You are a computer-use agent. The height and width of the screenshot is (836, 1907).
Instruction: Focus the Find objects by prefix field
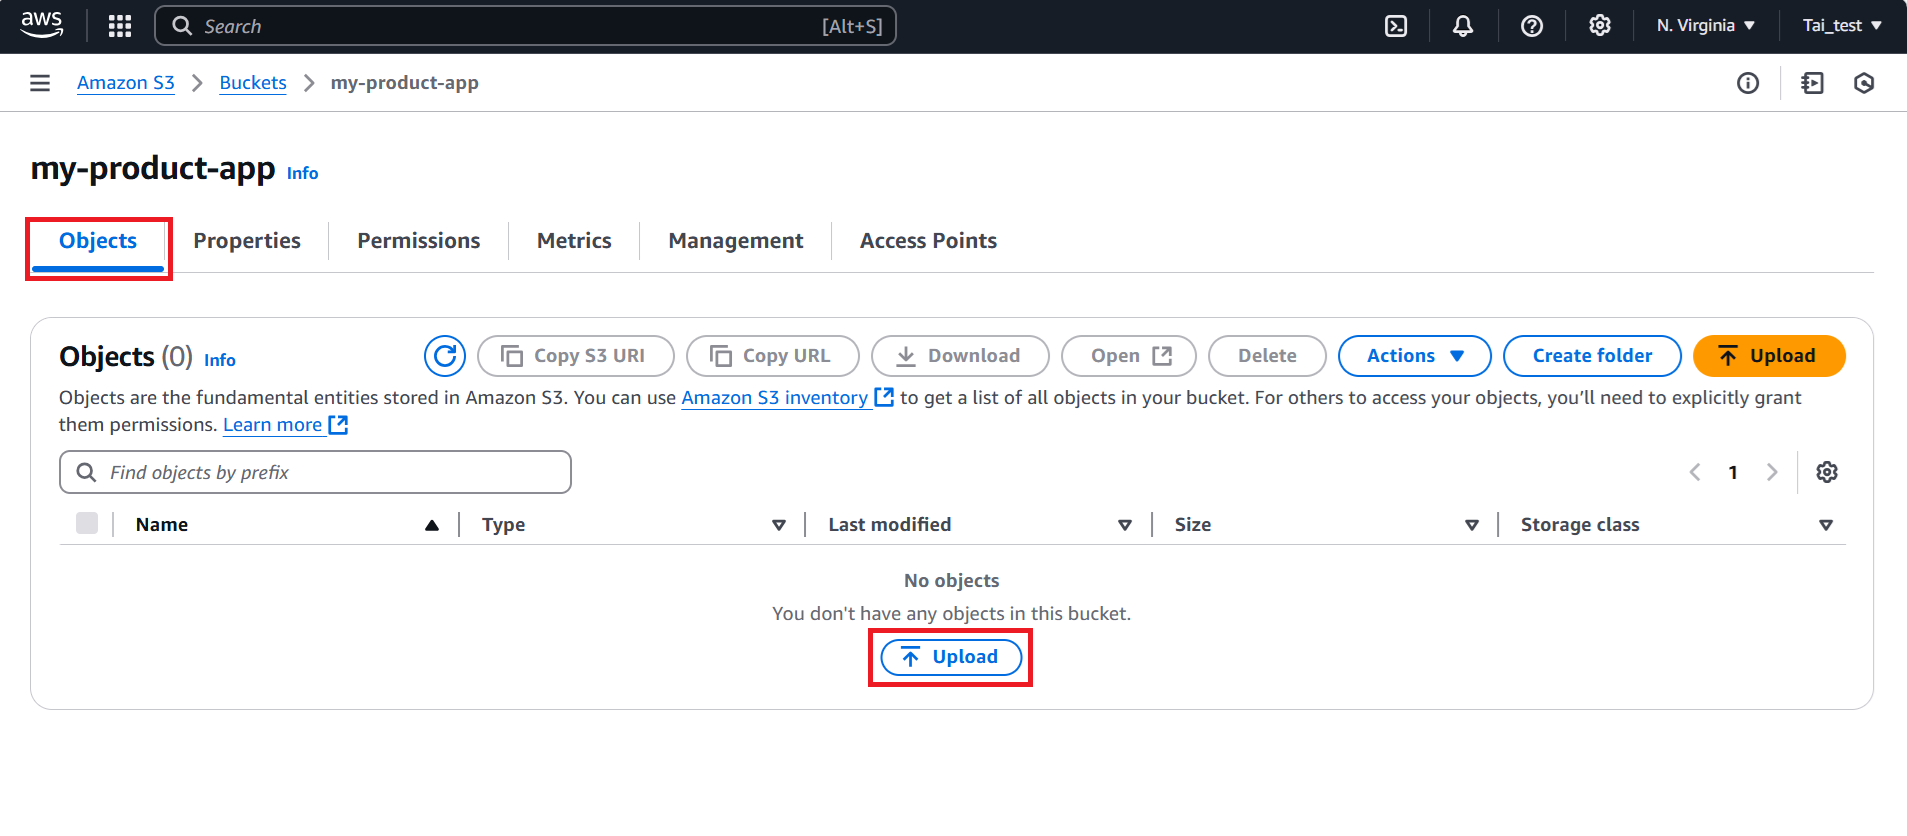(x=315, y=472)
